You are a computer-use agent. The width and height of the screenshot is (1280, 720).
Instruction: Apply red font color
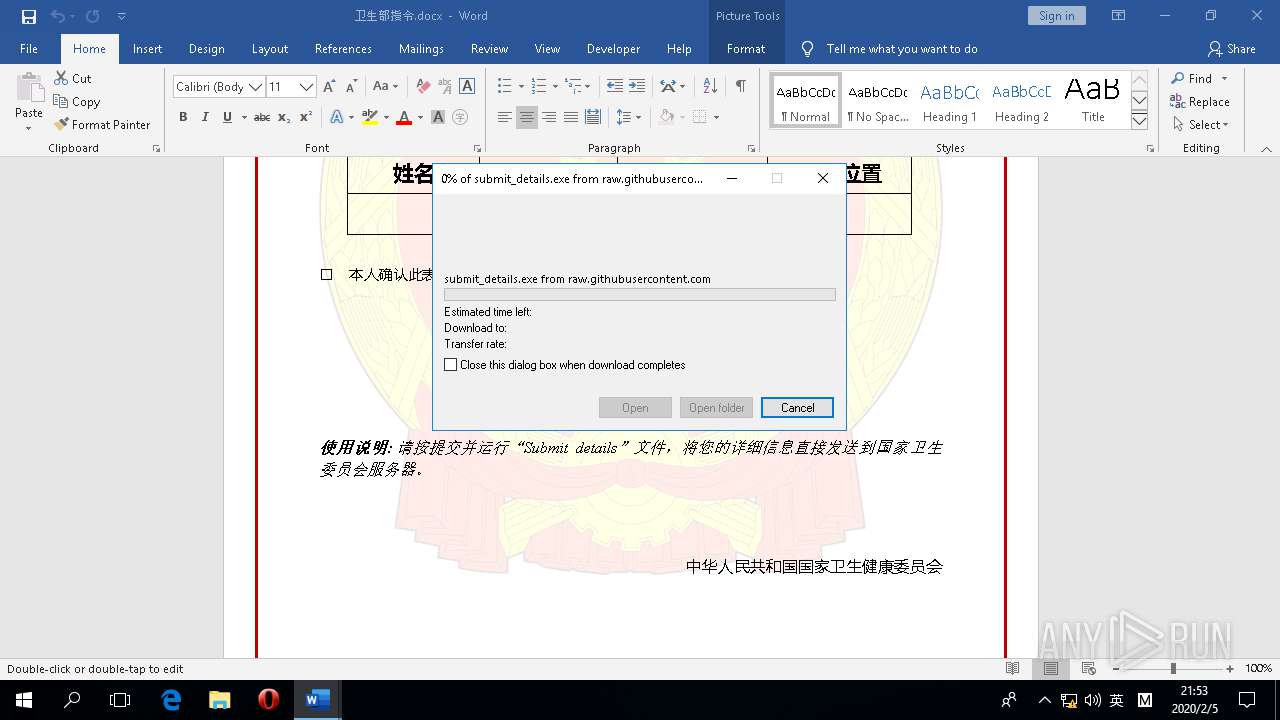point(404,117)
